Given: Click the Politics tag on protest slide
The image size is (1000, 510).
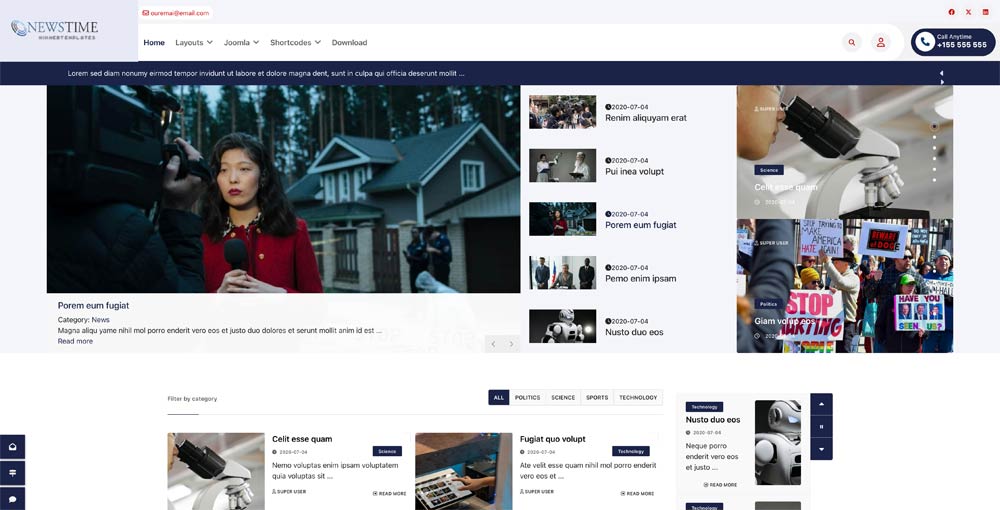Looking at the screenshot, I should click(768, 304).
